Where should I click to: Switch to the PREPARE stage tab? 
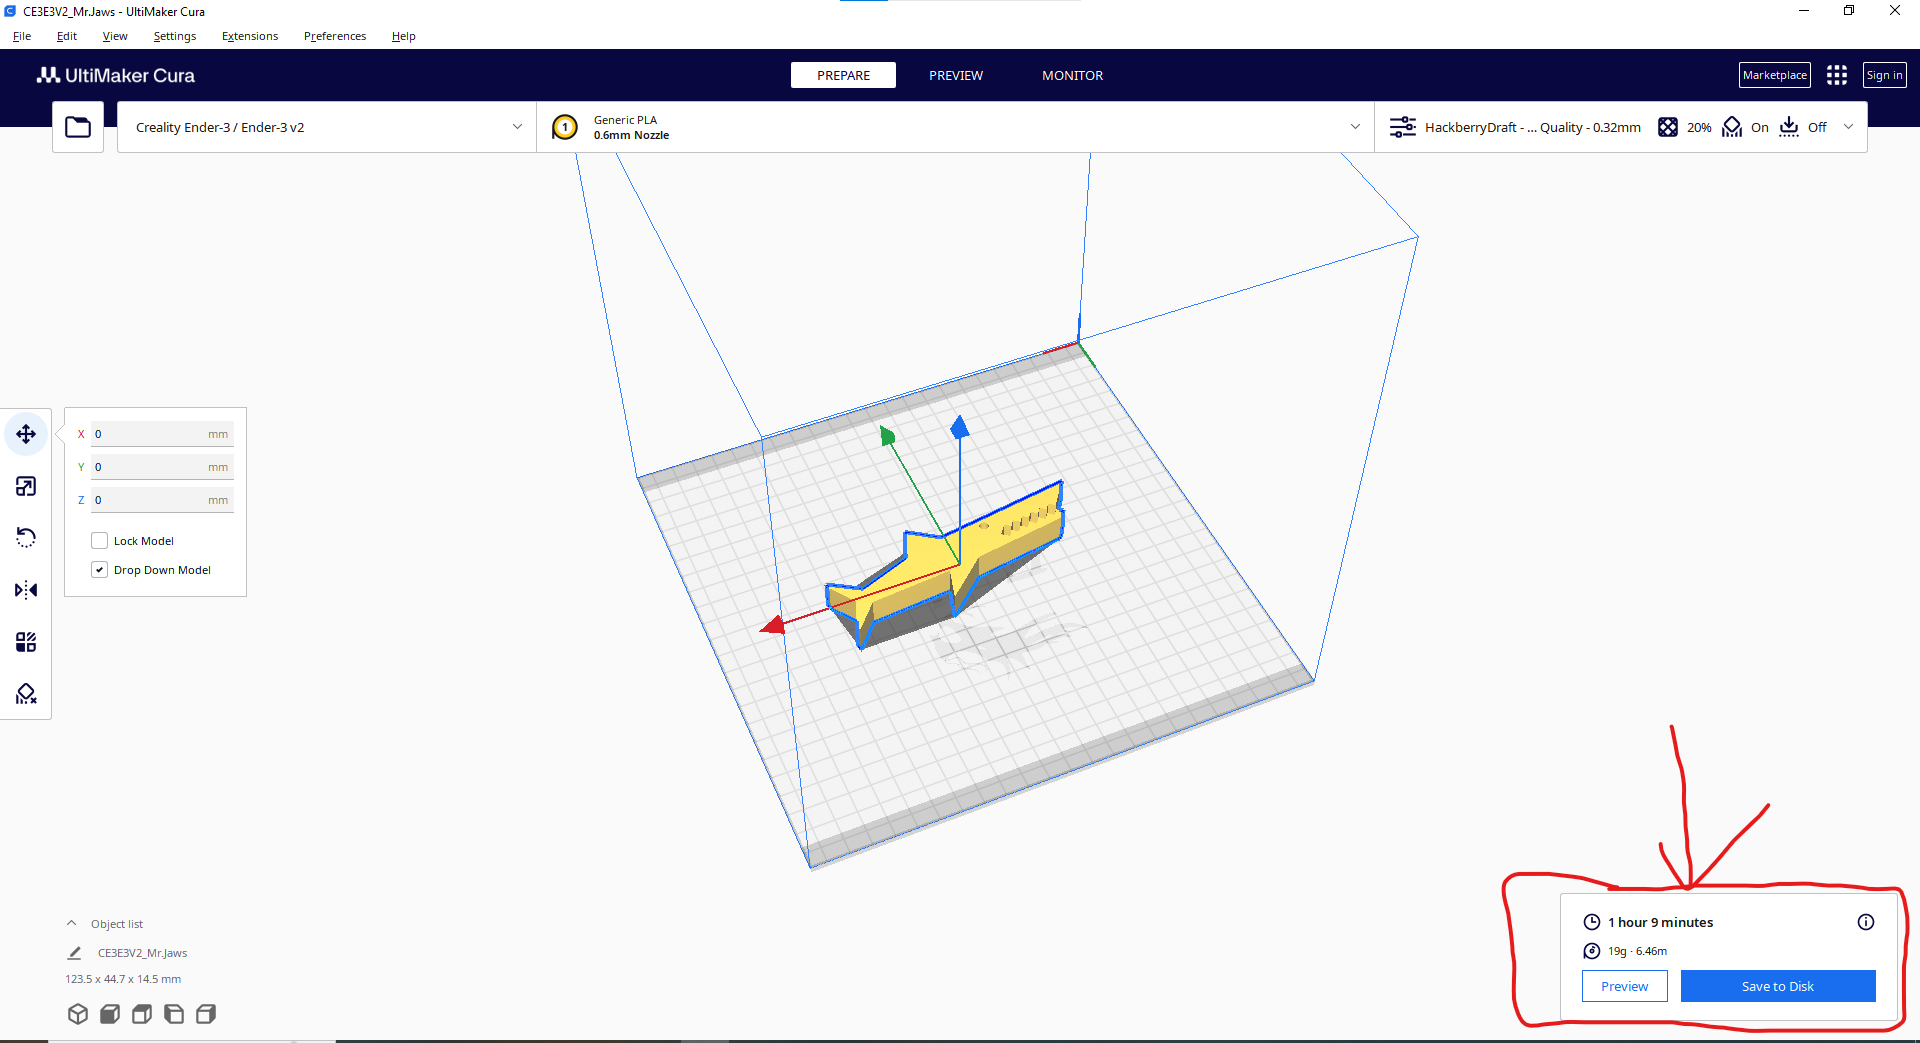click(x=843, y=75)
